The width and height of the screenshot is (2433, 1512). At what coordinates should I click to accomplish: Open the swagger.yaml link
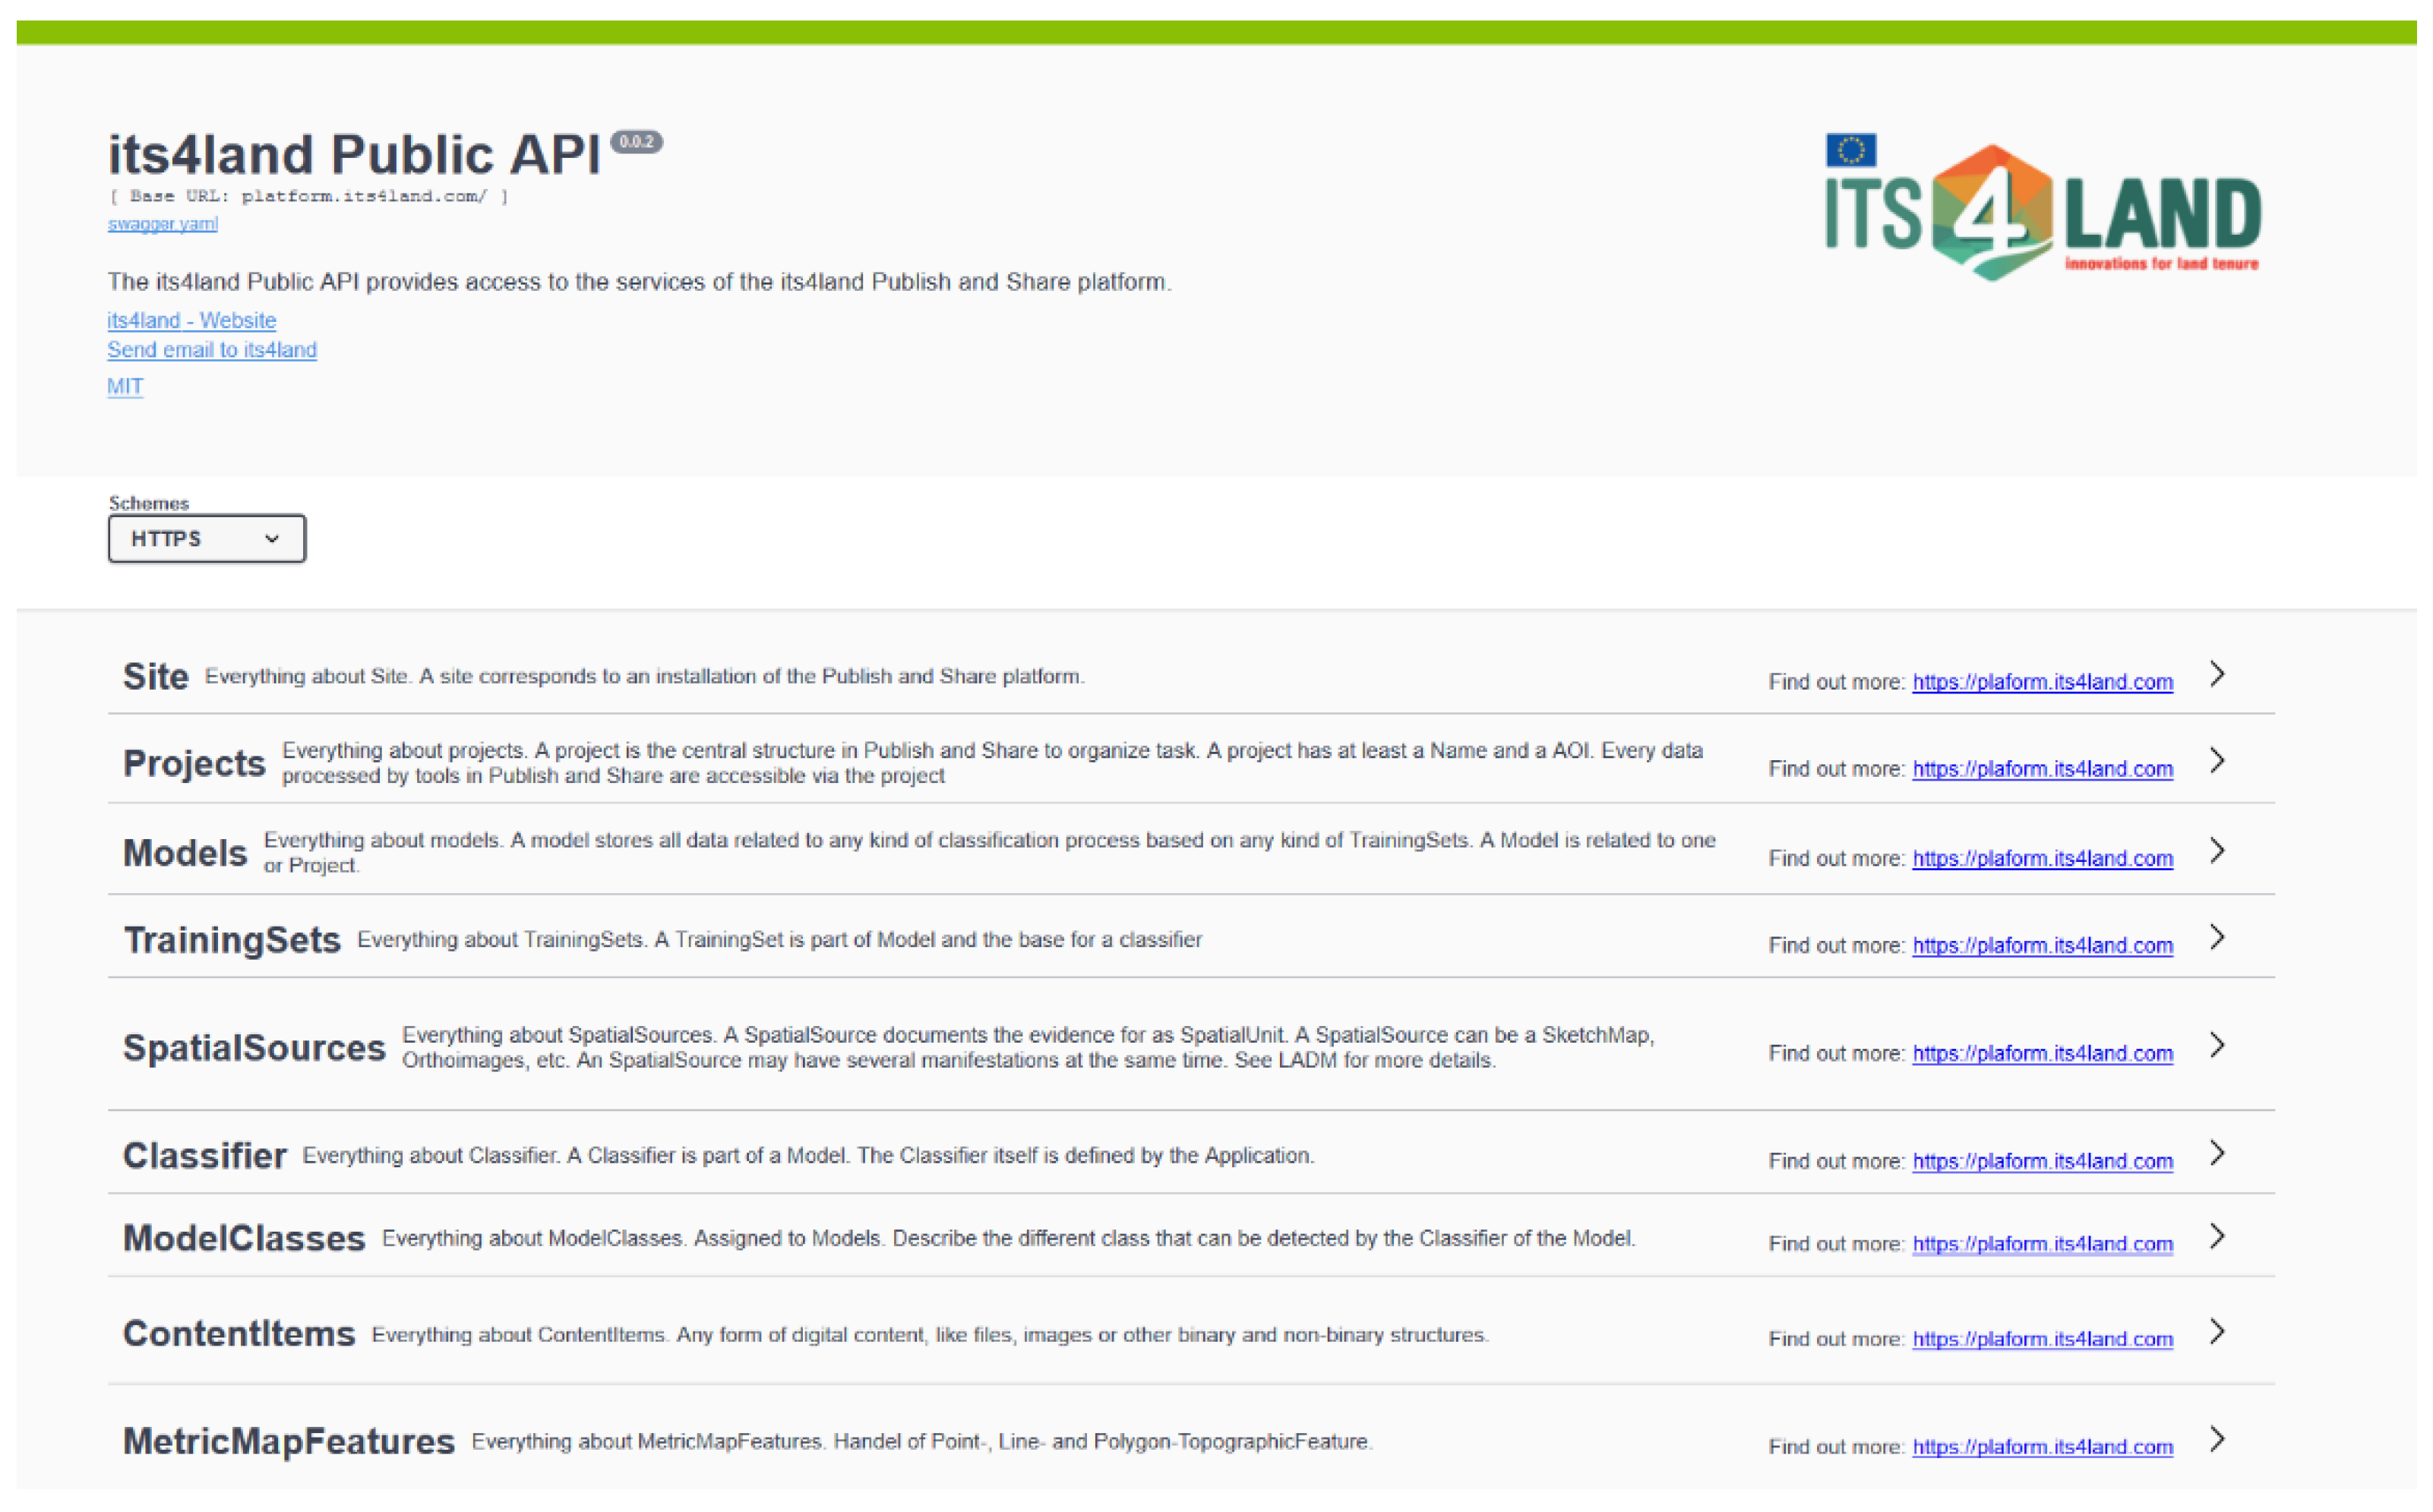coord(162,224)
